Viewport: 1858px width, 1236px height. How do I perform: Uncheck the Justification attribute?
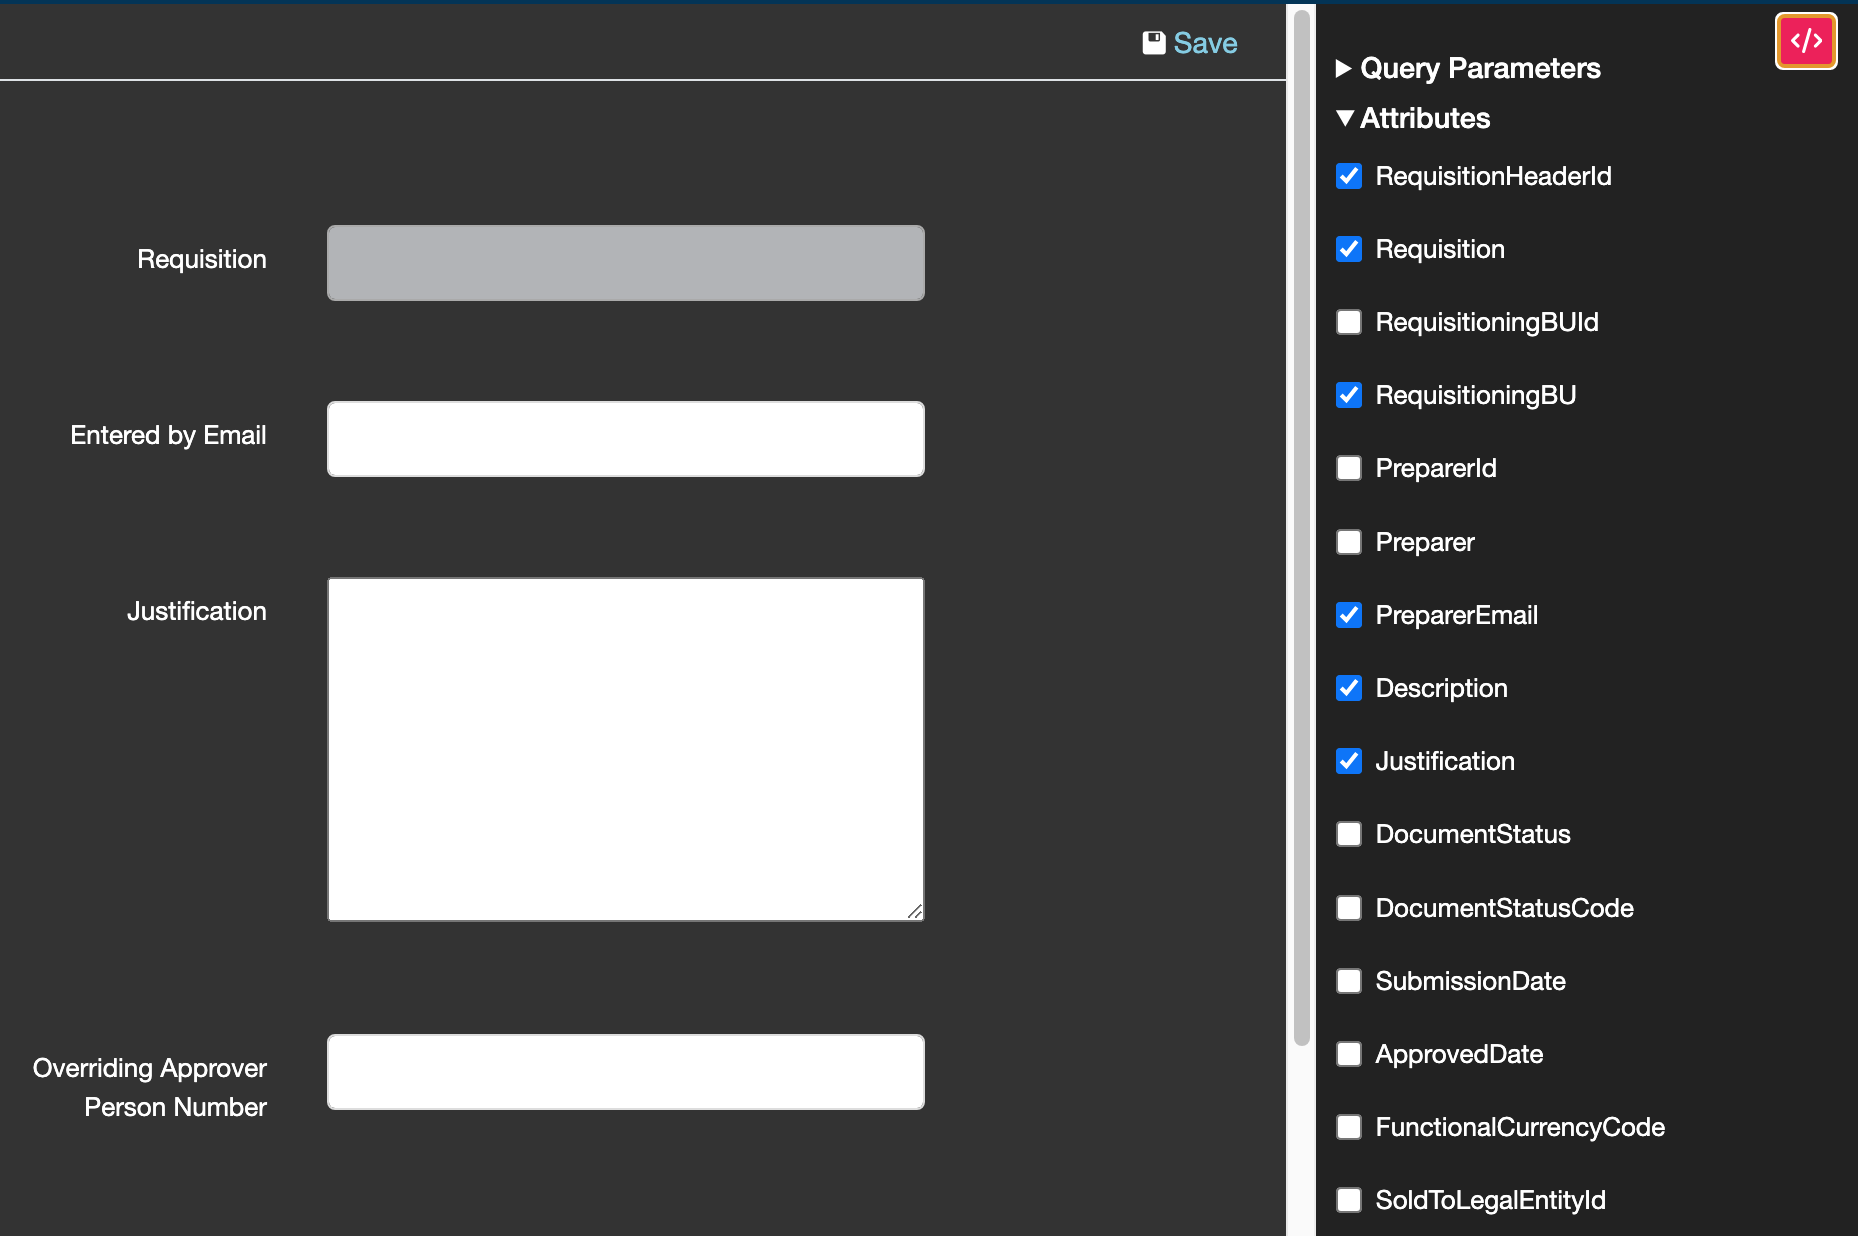1349,761
